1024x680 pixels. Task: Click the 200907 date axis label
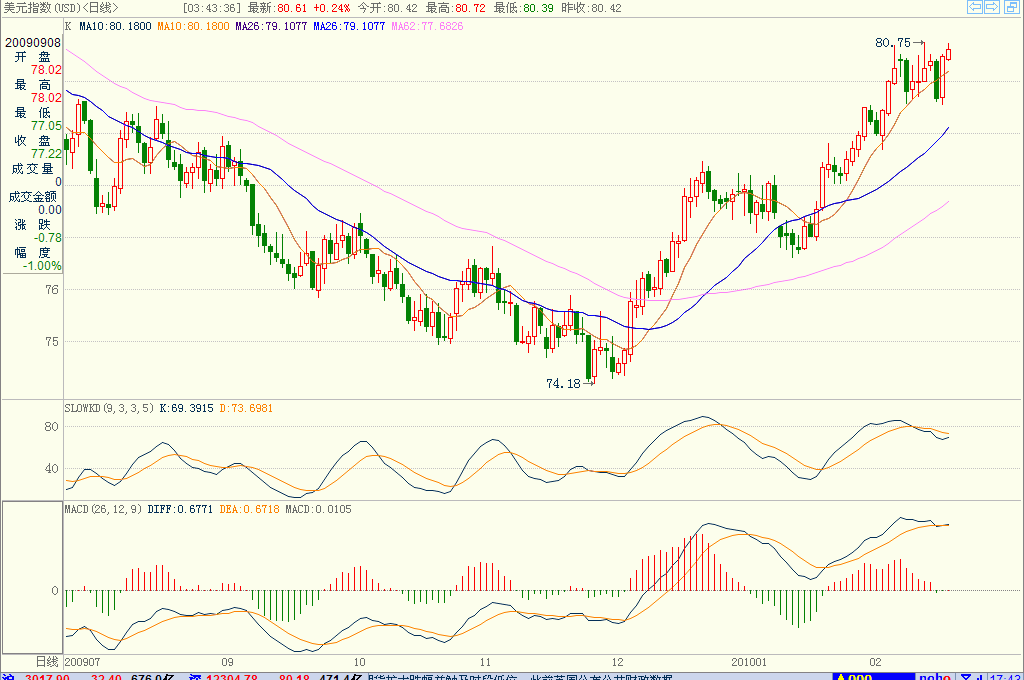tap(83, 662)
